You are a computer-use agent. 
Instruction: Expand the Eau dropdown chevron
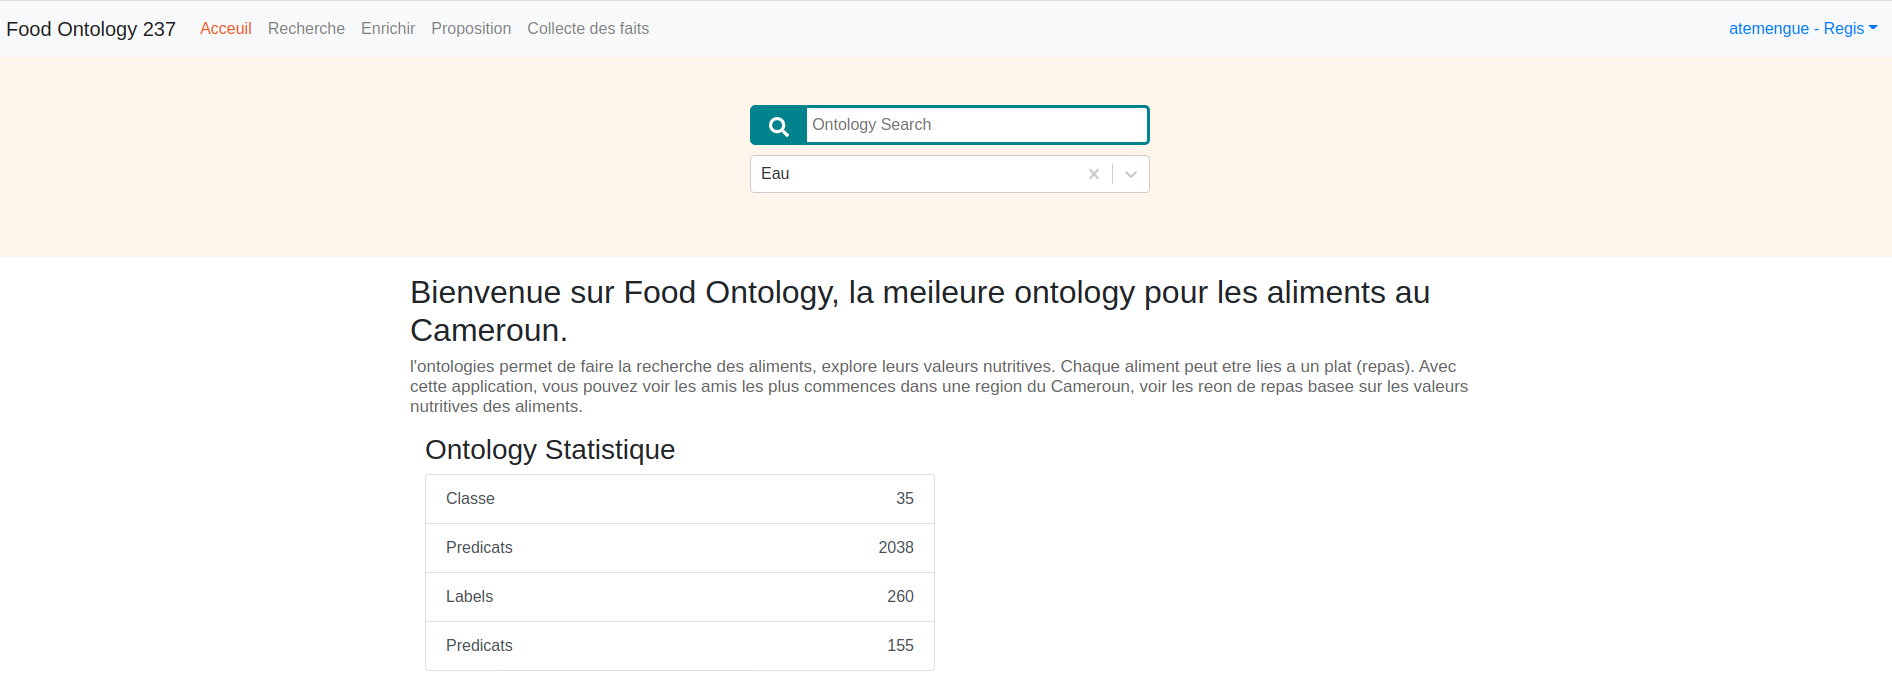pos(1131,174)
